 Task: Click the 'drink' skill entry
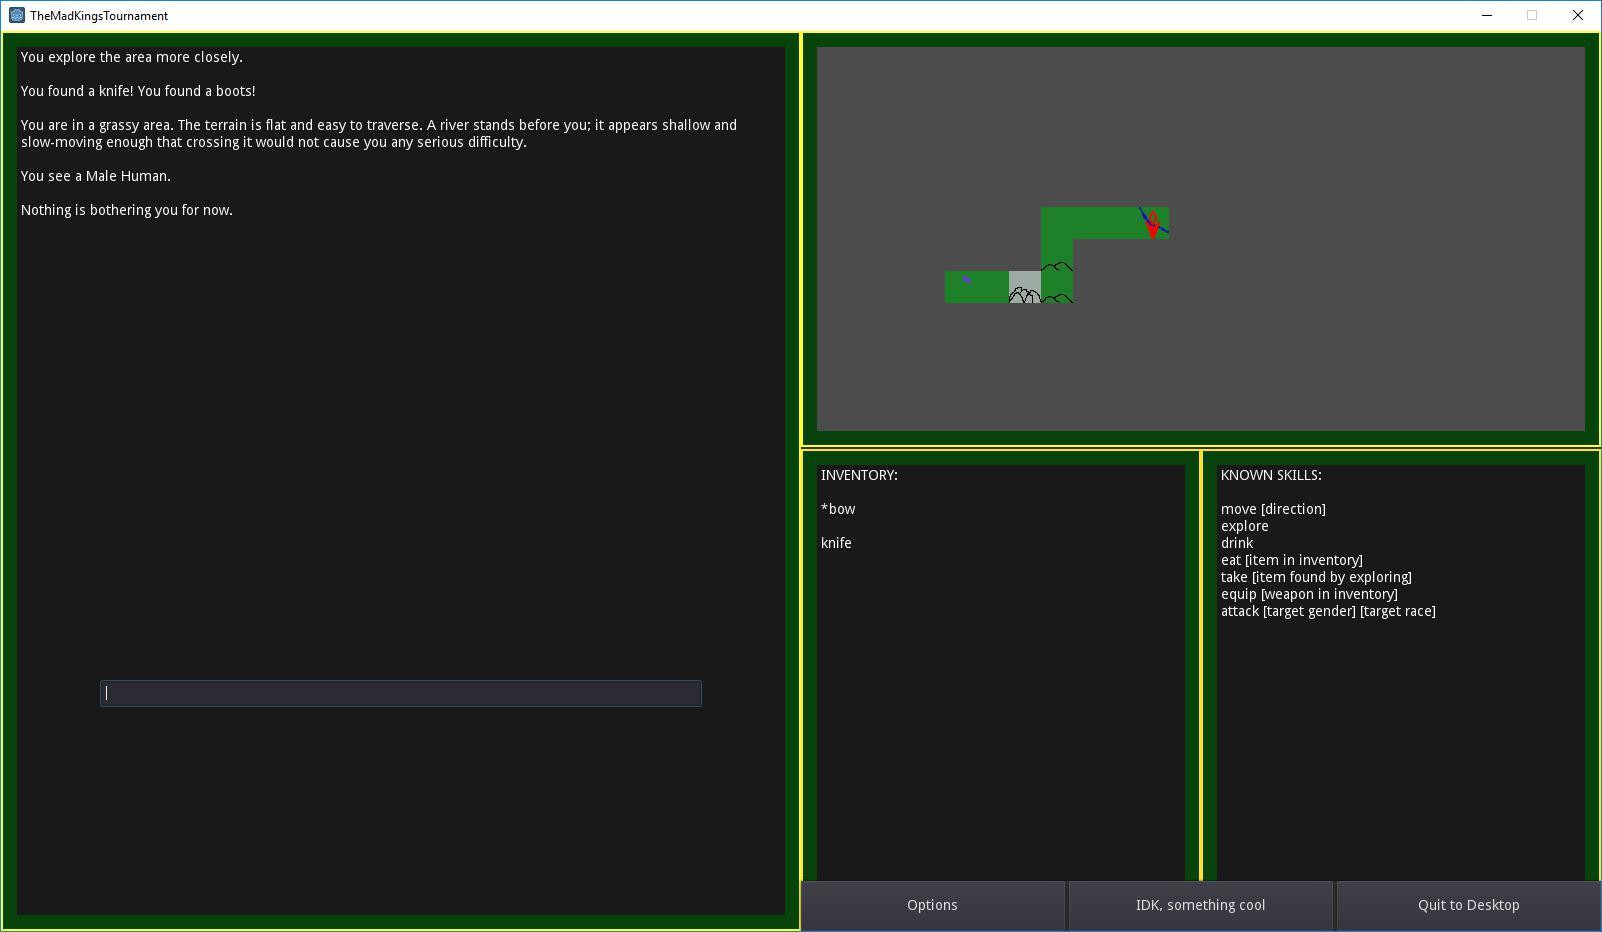1236,543
